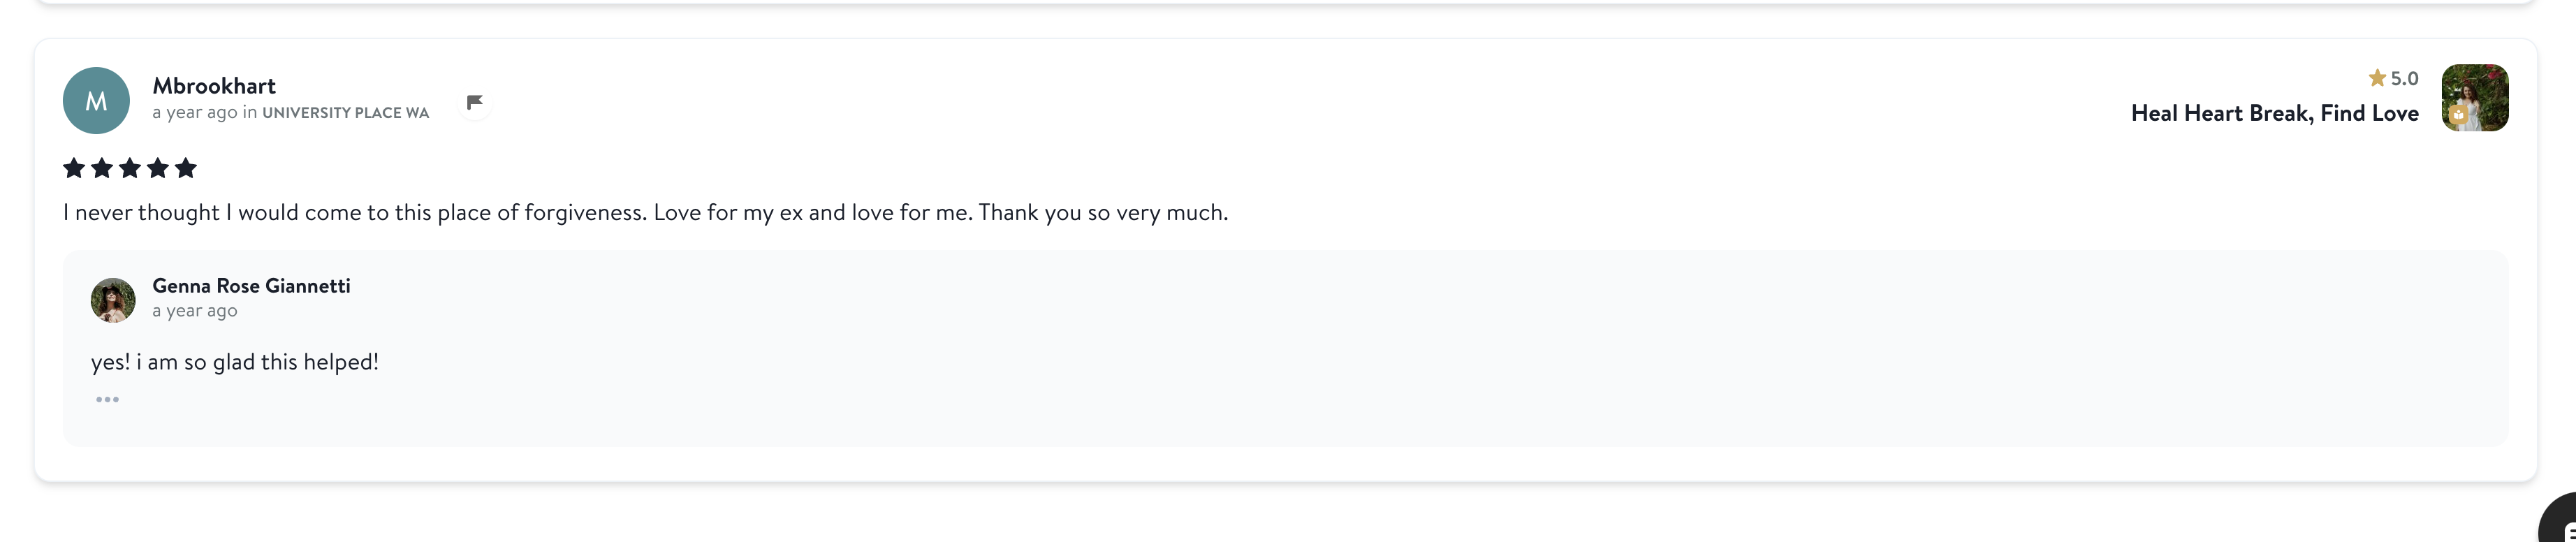The image size is (2576, 542).
Task: Click the UNIVERSITY PLACE WA location
Action: 345,113
